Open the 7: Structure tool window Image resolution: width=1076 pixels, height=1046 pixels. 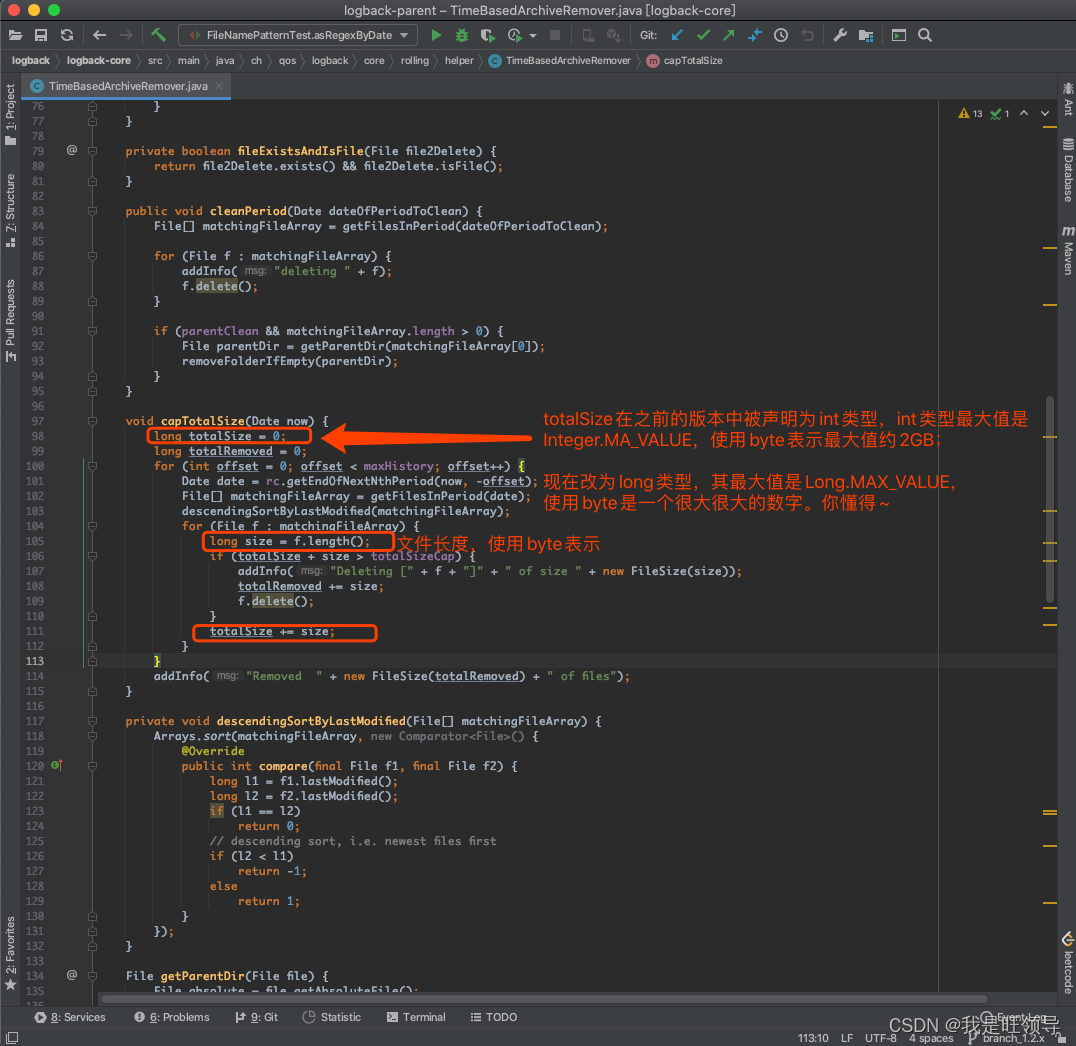(10, 209)
